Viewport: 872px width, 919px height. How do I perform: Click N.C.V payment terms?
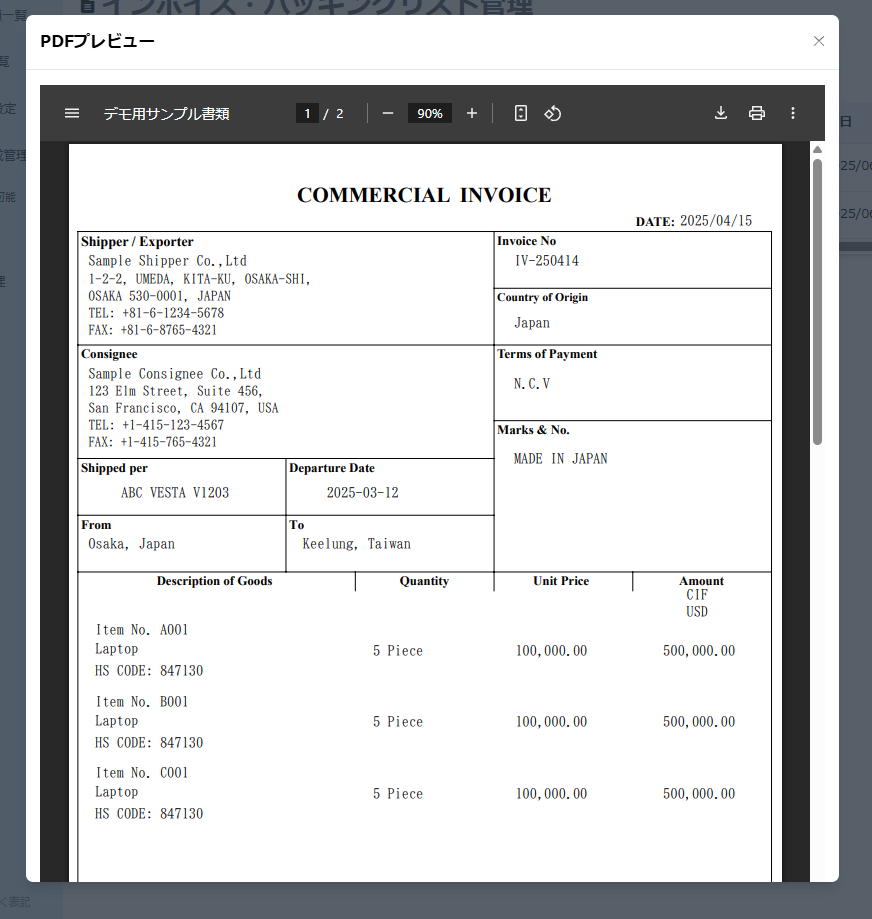pos(532,384)
